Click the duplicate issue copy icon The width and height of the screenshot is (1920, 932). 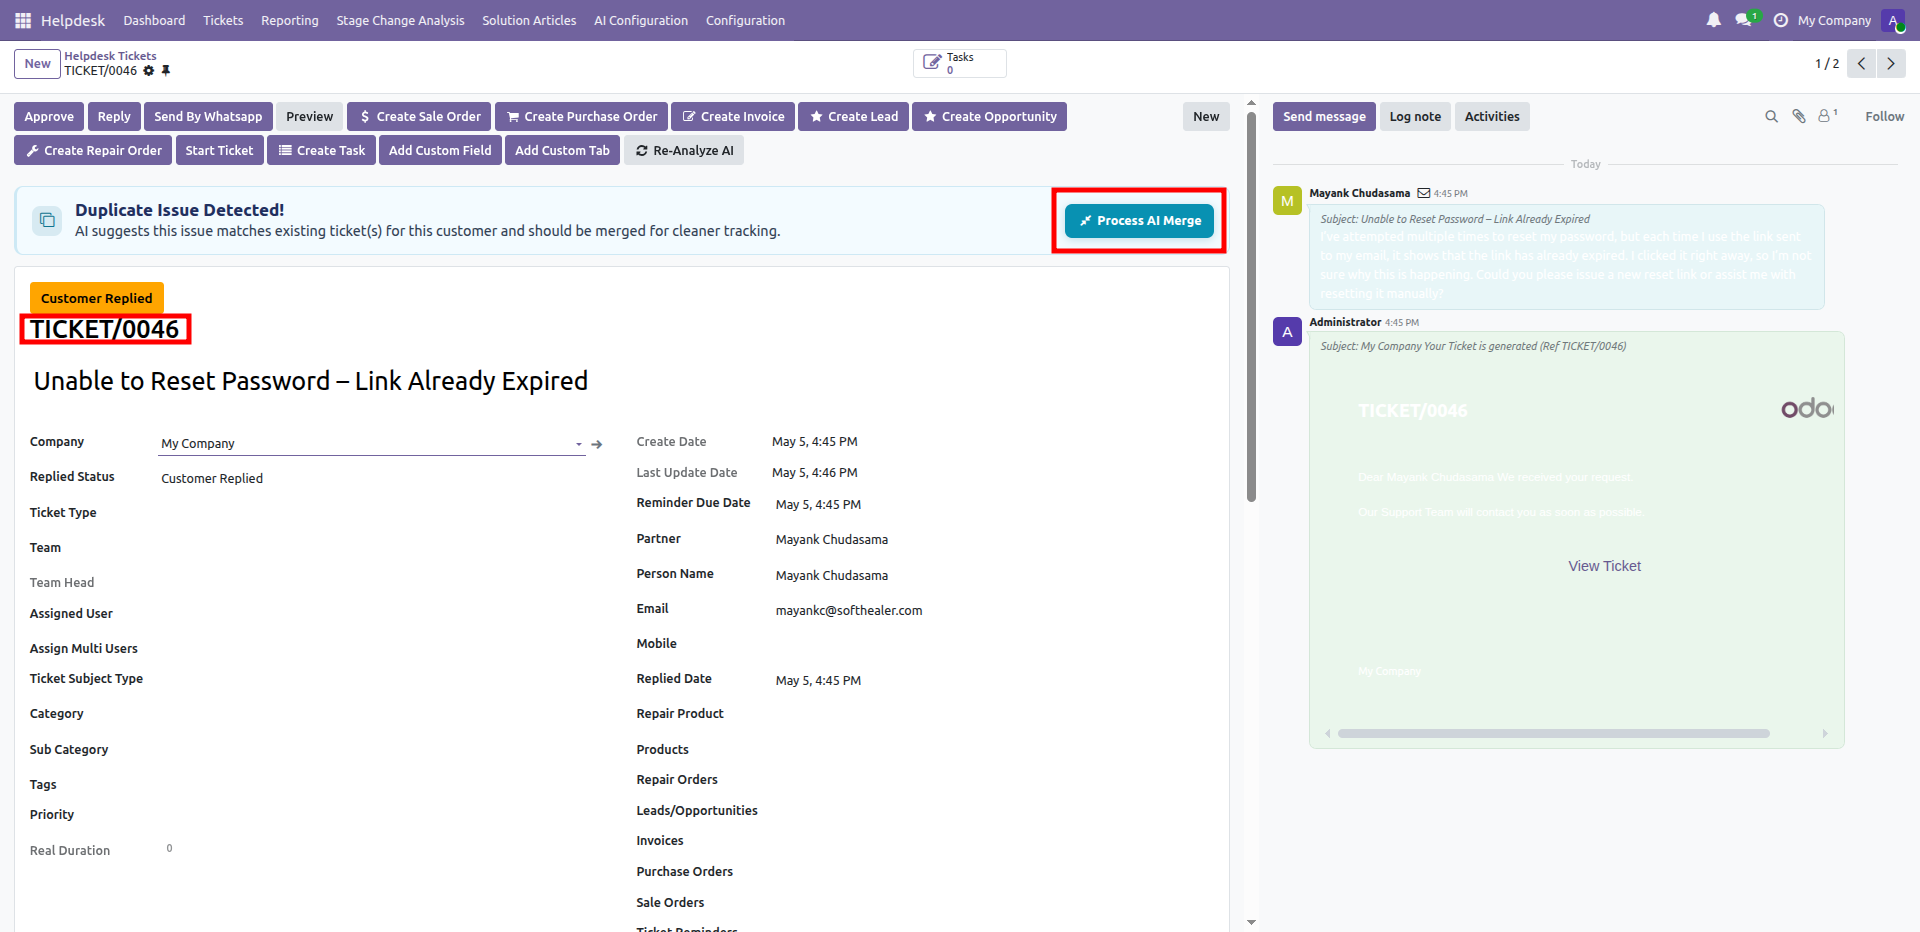click(x=47, y=220)
